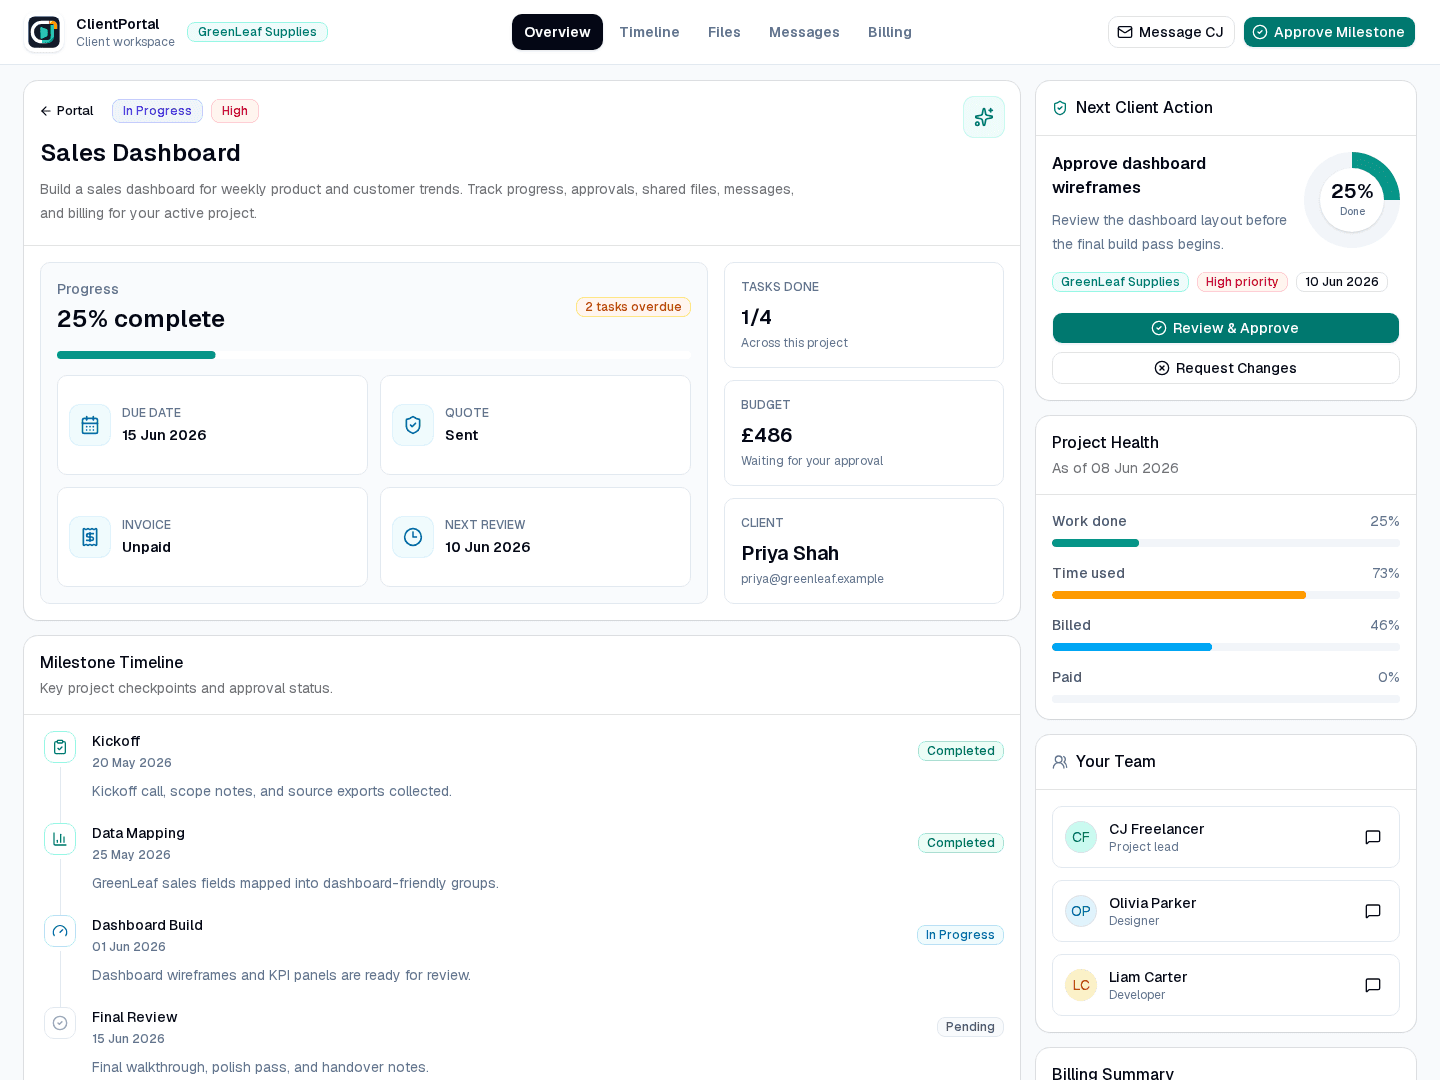Click the priya@greenleaf.example email text

[812, 579]
